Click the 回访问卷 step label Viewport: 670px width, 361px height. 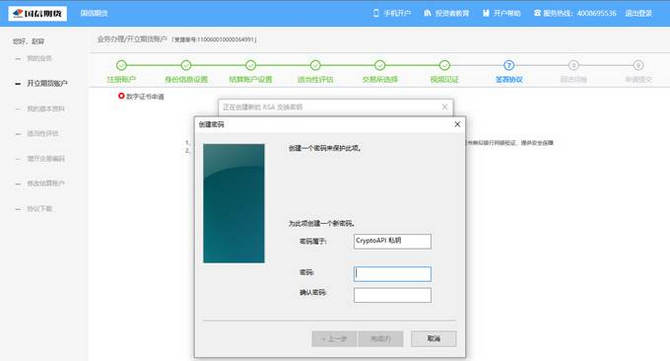coord(573,79)
